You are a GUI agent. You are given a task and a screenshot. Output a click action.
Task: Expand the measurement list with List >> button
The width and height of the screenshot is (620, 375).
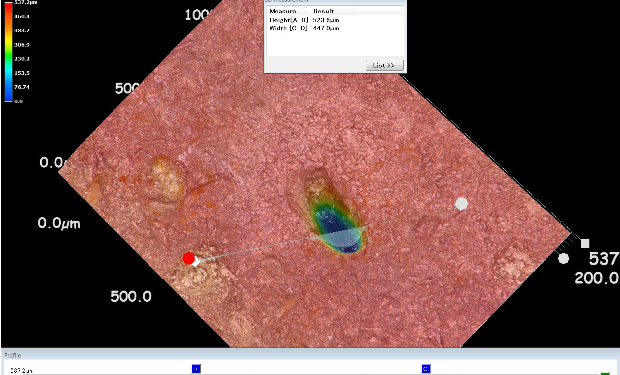coord(384,65)
